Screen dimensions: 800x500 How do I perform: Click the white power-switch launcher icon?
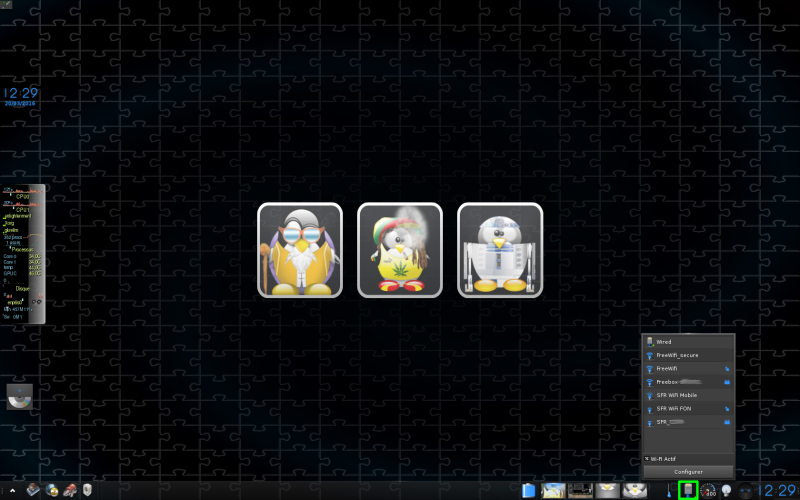coord(87,490)
